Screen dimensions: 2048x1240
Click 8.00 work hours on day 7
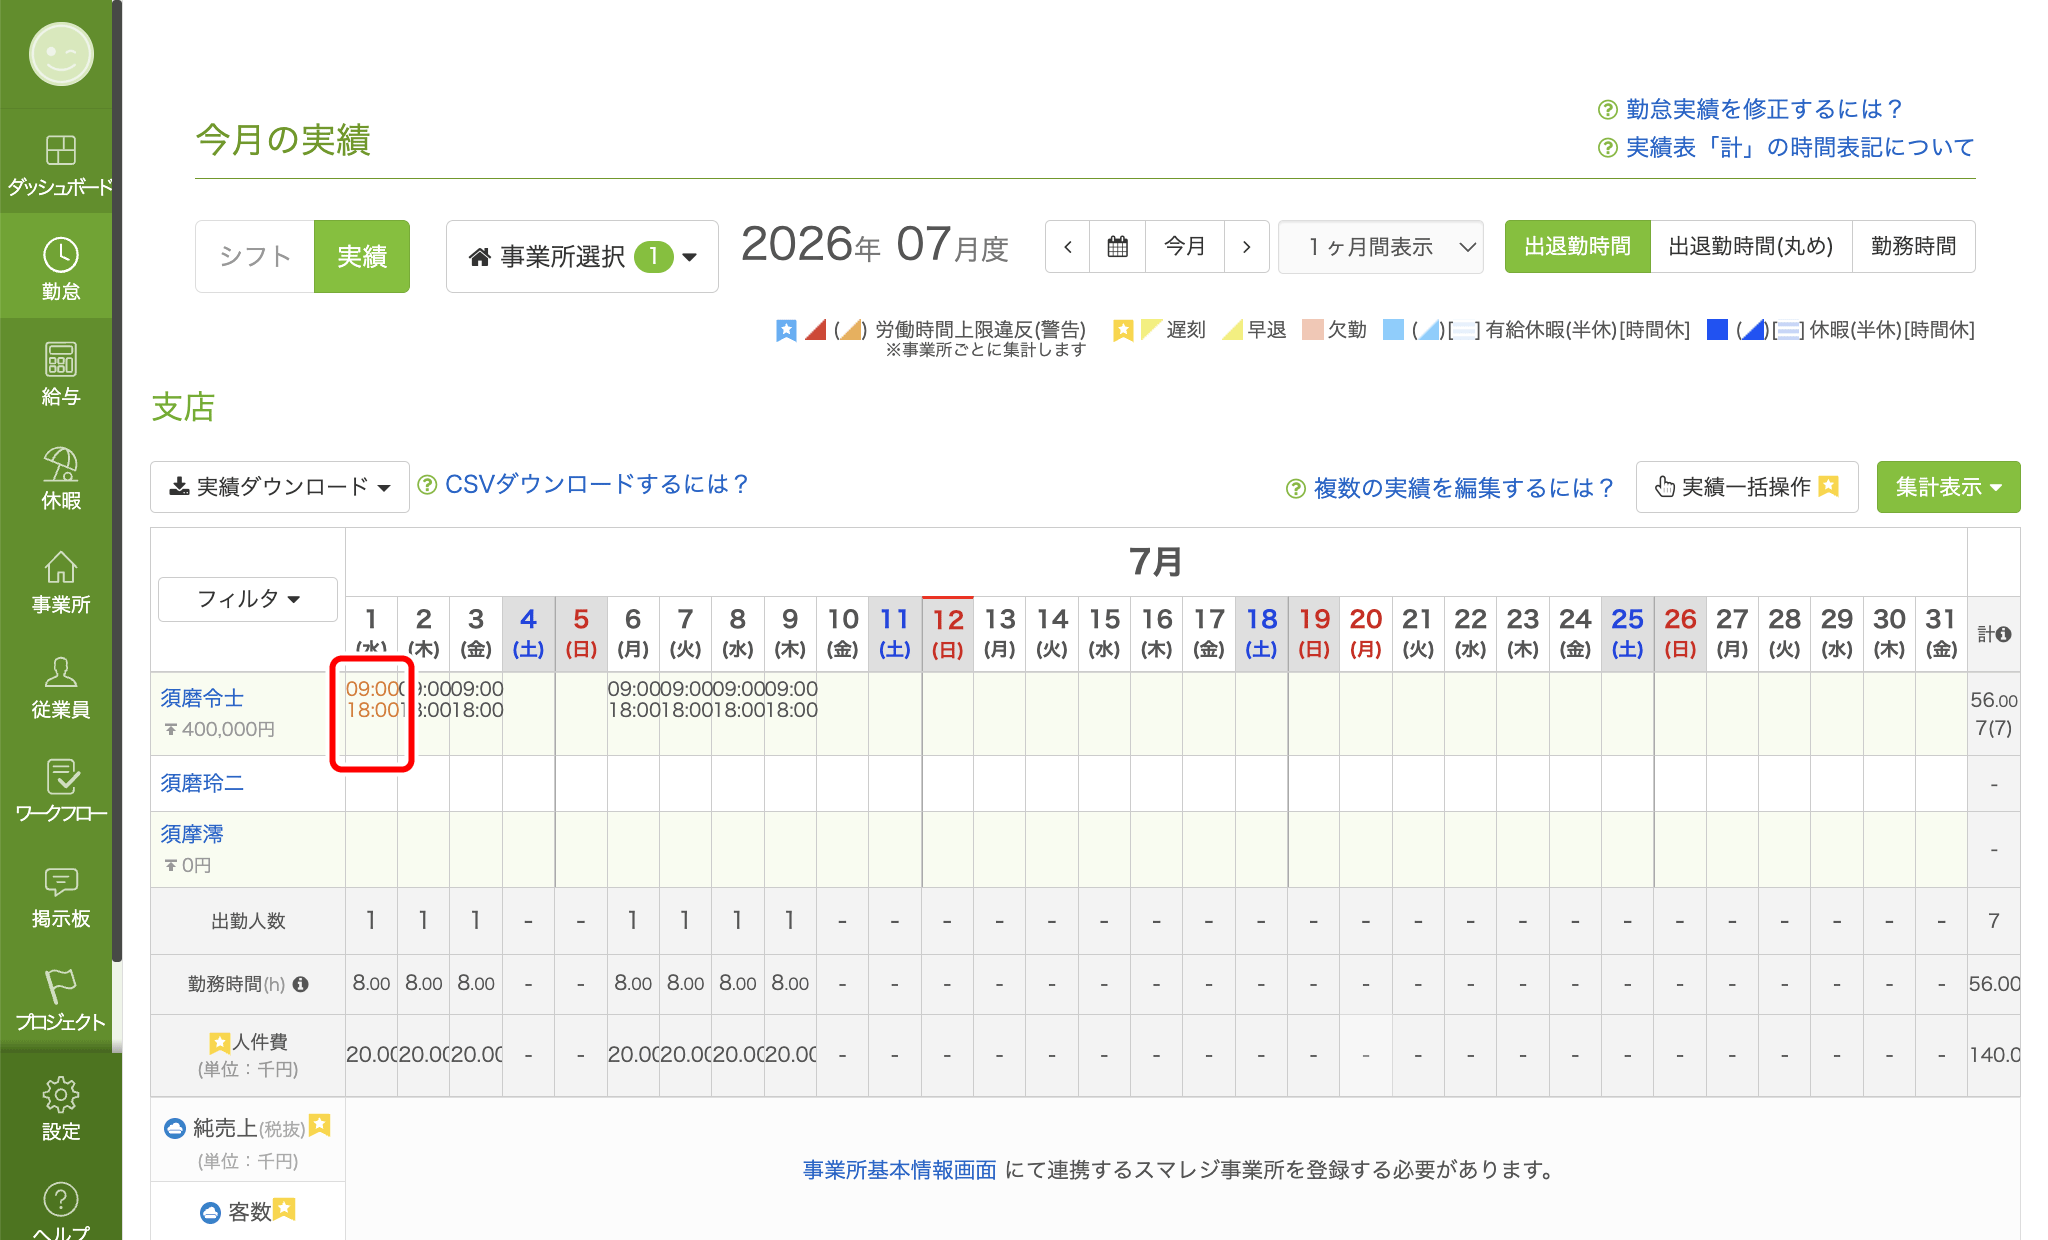(685, 984)
